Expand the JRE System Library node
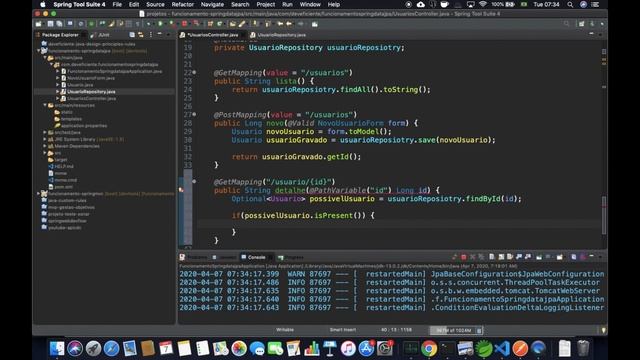 (45, 139)
